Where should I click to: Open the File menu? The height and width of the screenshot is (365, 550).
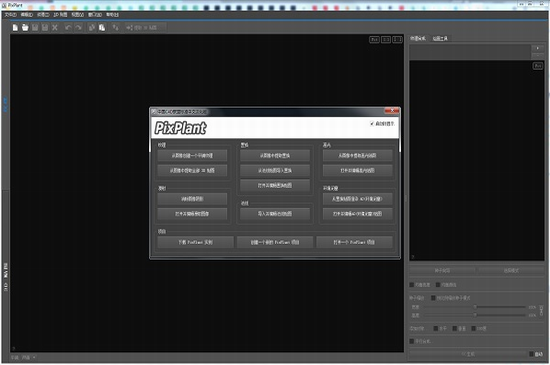coord(11,15)
